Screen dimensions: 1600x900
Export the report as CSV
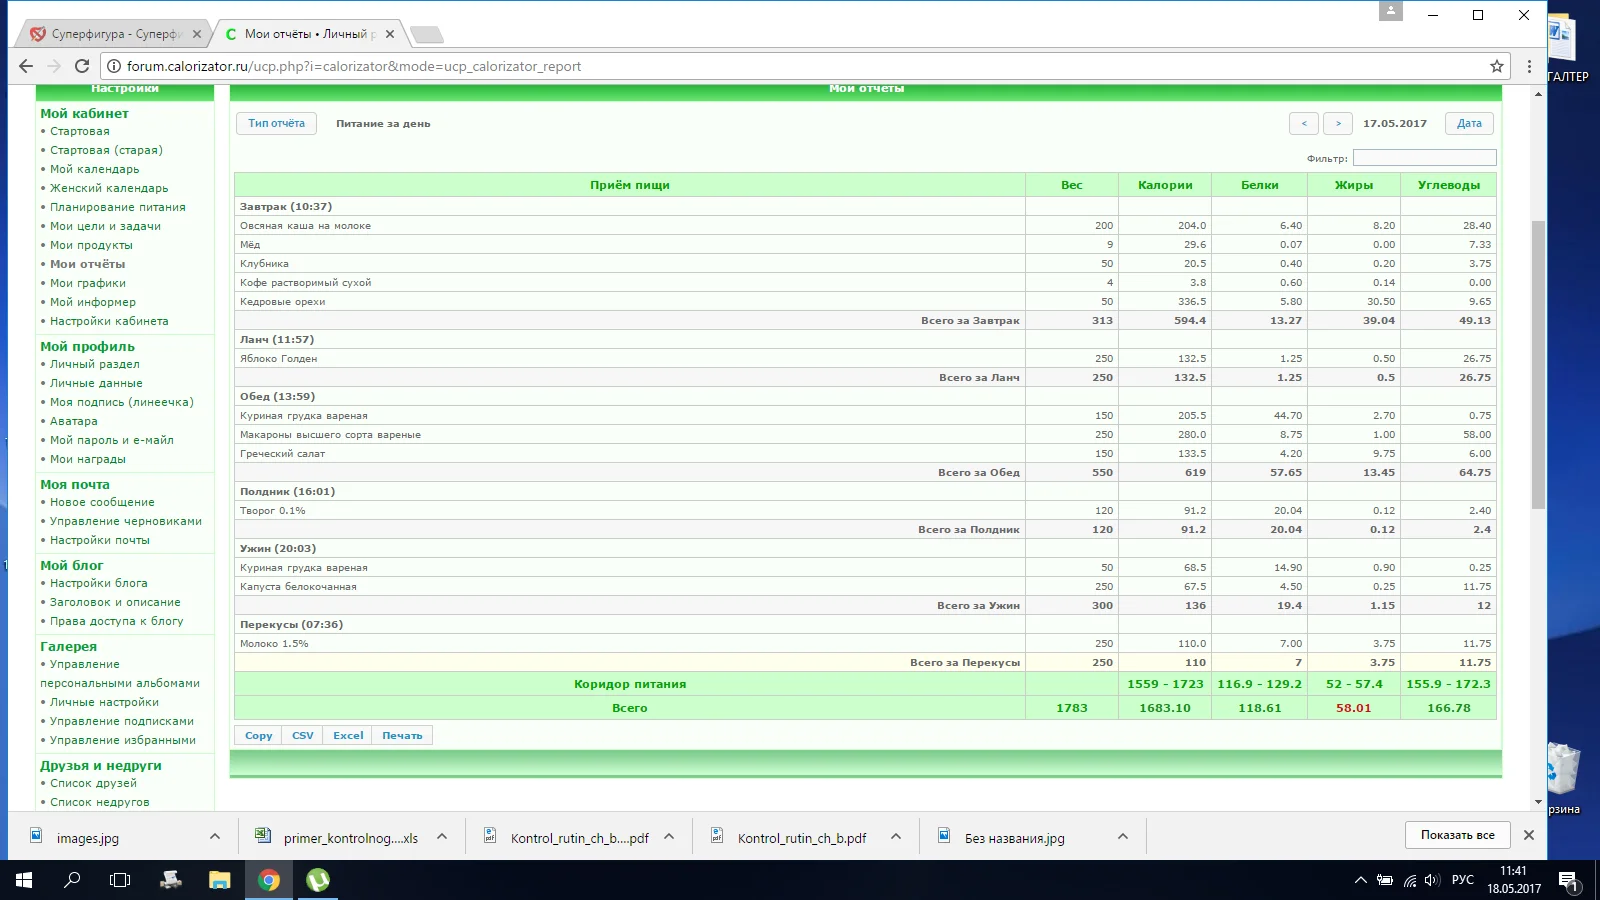click(303, 735)
